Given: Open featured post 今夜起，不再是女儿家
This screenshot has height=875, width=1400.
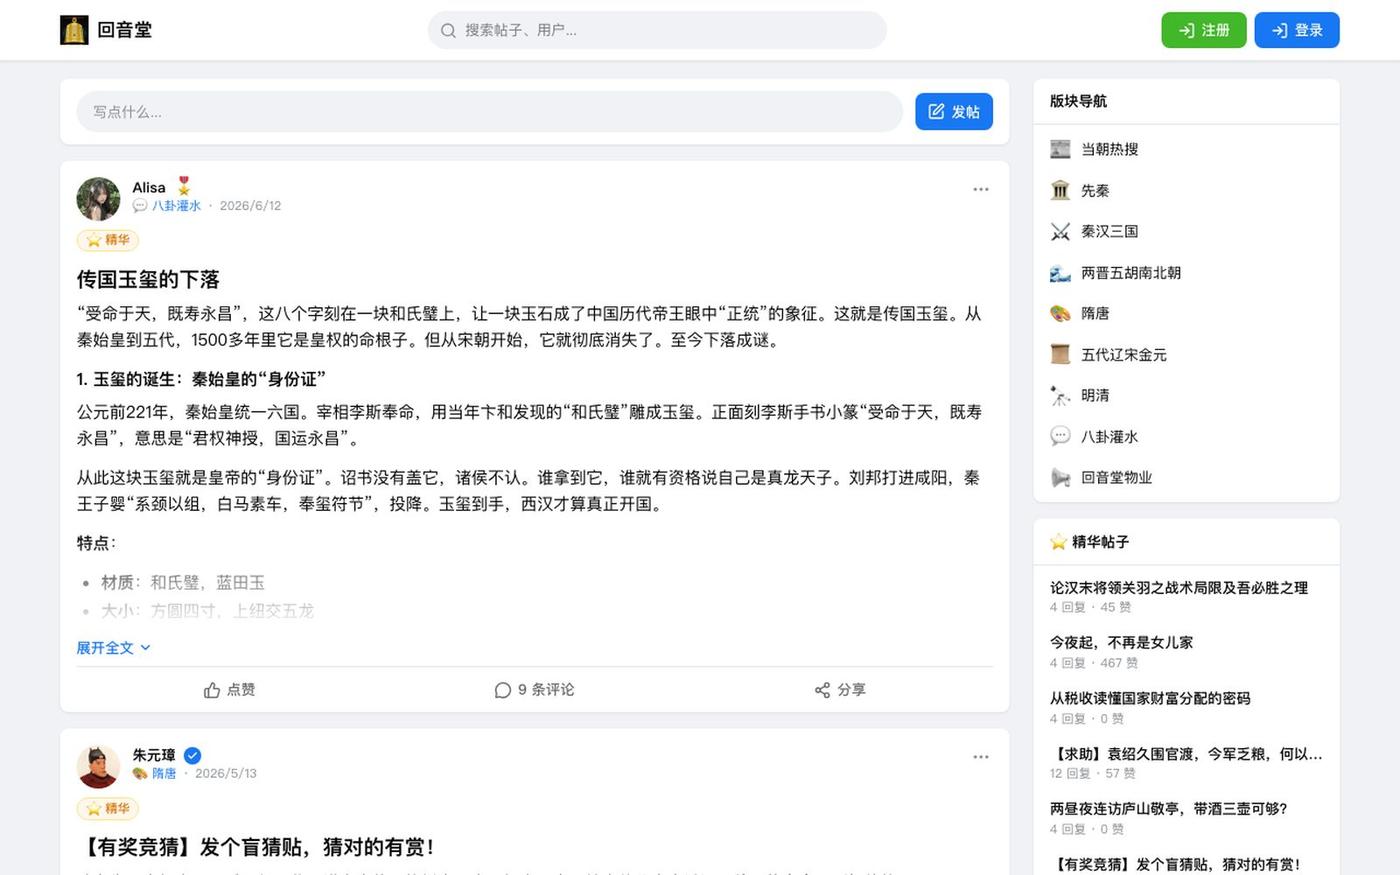Looking at the screenshot, I should point(1121,643).
